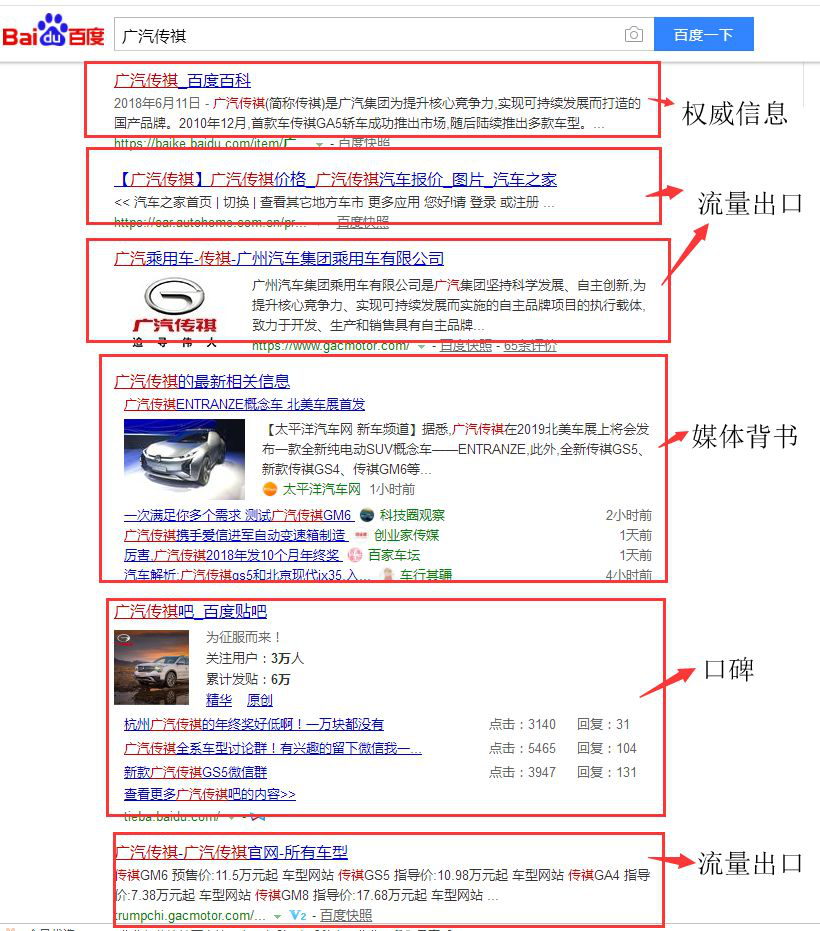Open 广汽传祺的最新相关信息 heading link
The width and height of the screenshot is (820, 931).
coord(202,381)
